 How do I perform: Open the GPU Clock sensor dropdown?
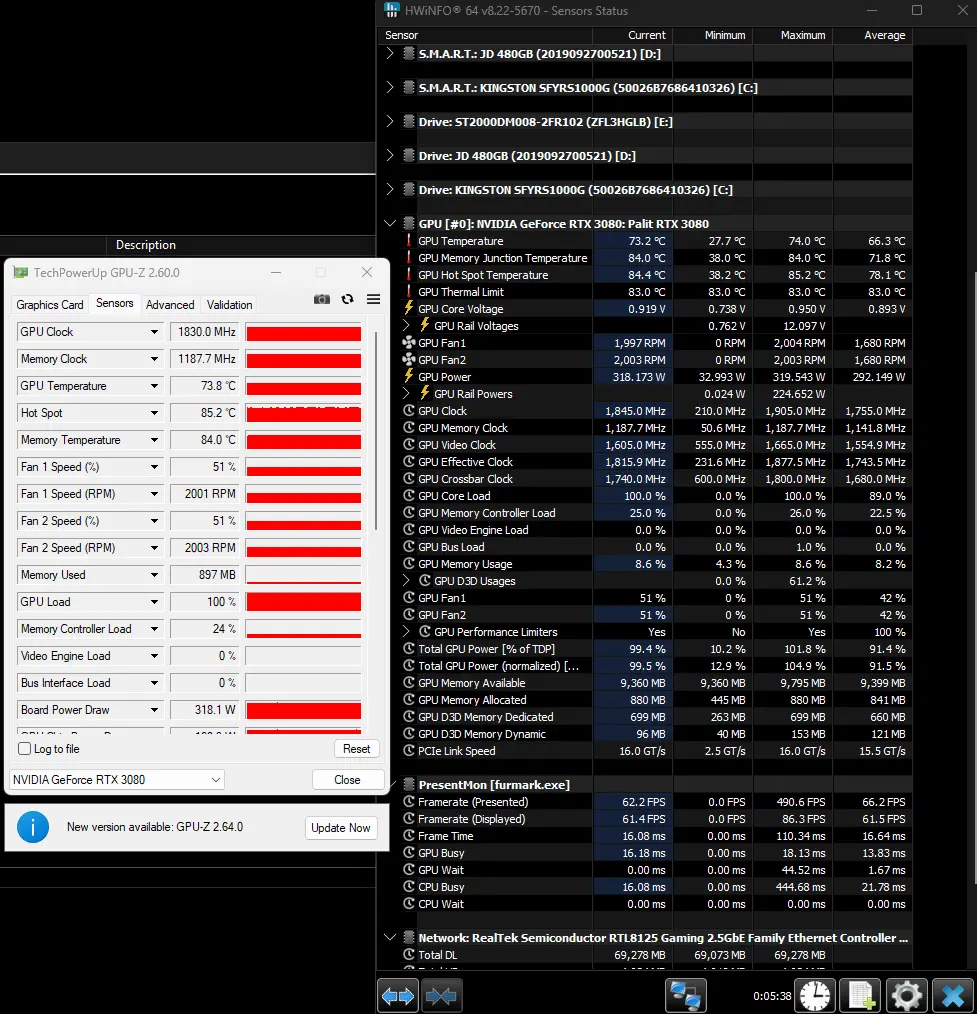154,332
